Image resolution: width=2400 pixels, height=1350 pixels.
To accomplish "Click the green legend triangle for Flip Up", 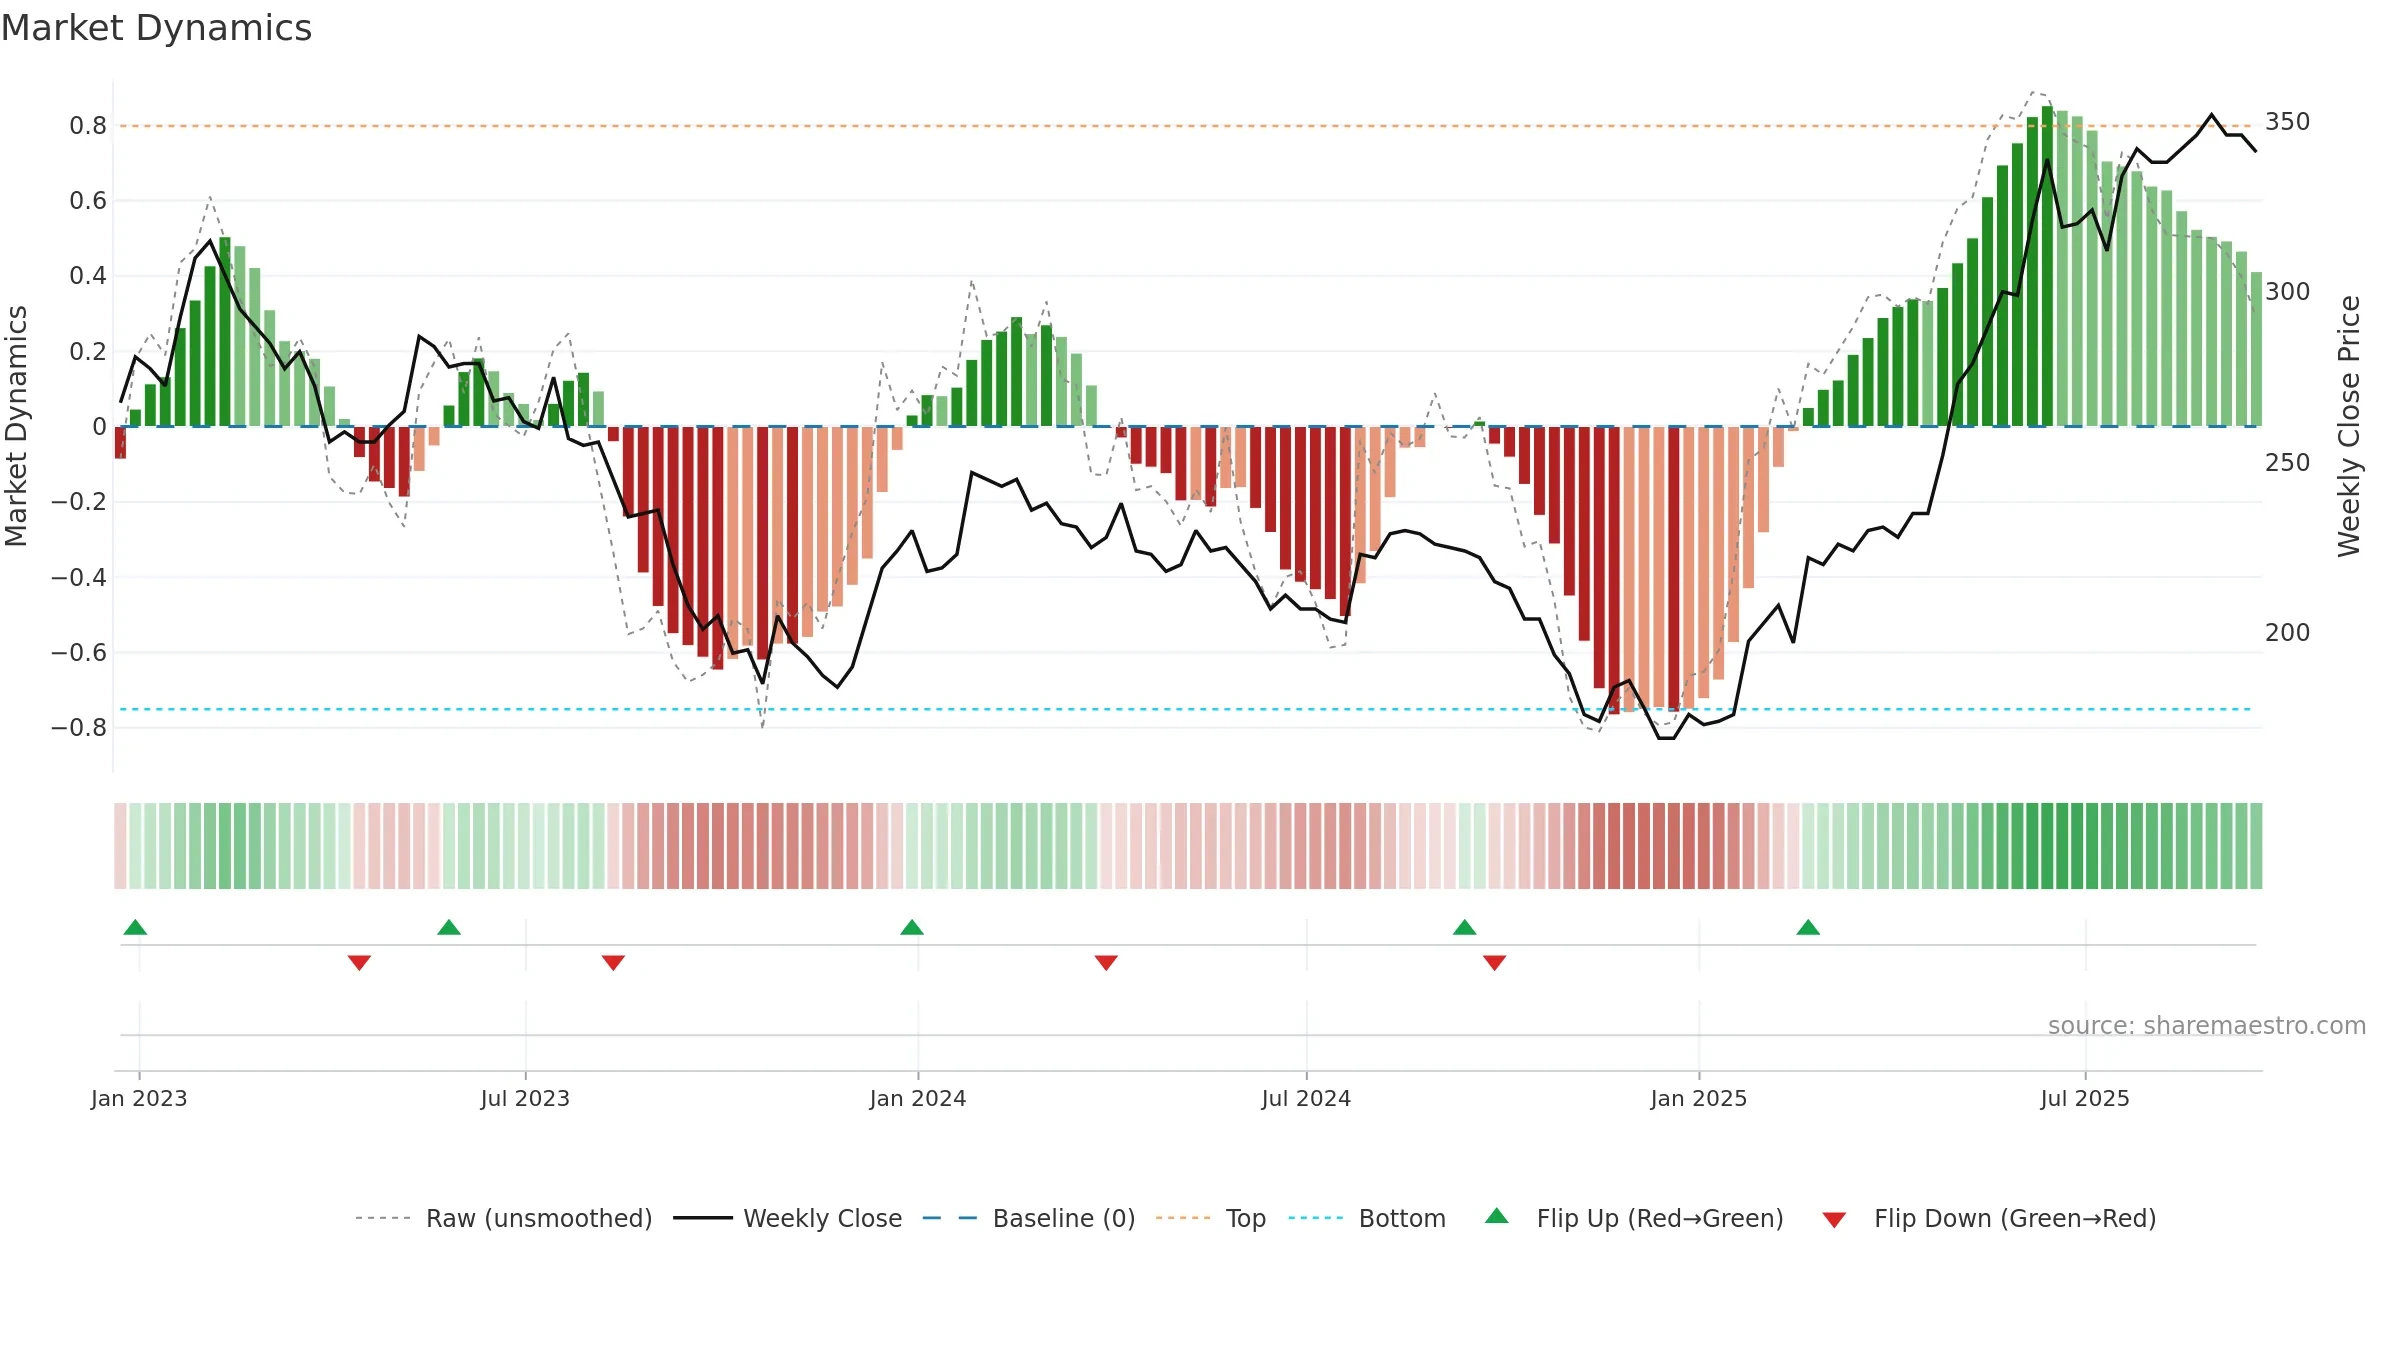I will pos(1497,1216).
